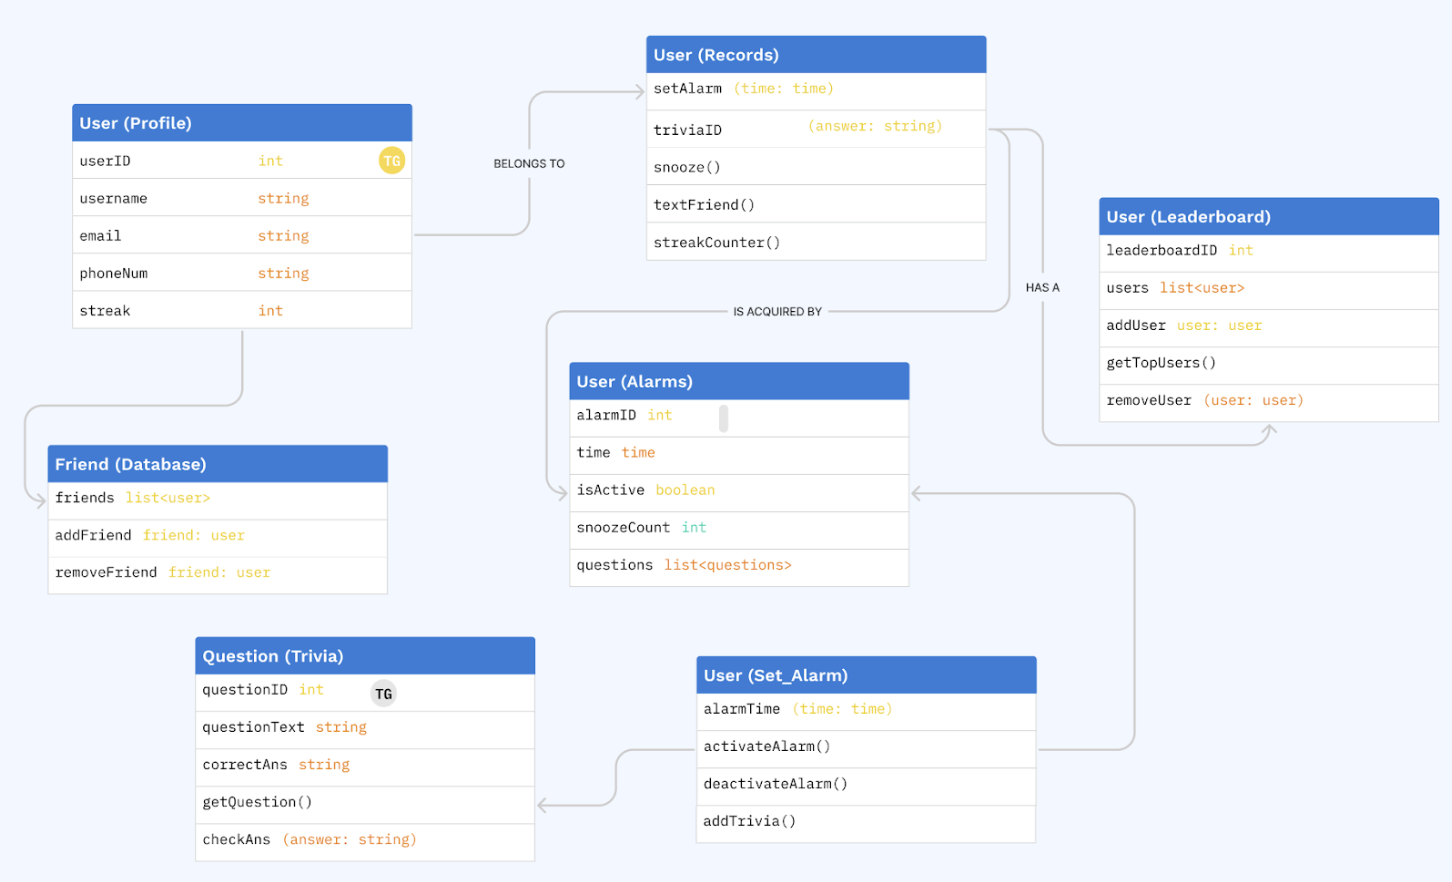This screenshot has width=1452, height=882.
Task: Click the yellow TG avatar on userID row
Action: pos(391,160)
